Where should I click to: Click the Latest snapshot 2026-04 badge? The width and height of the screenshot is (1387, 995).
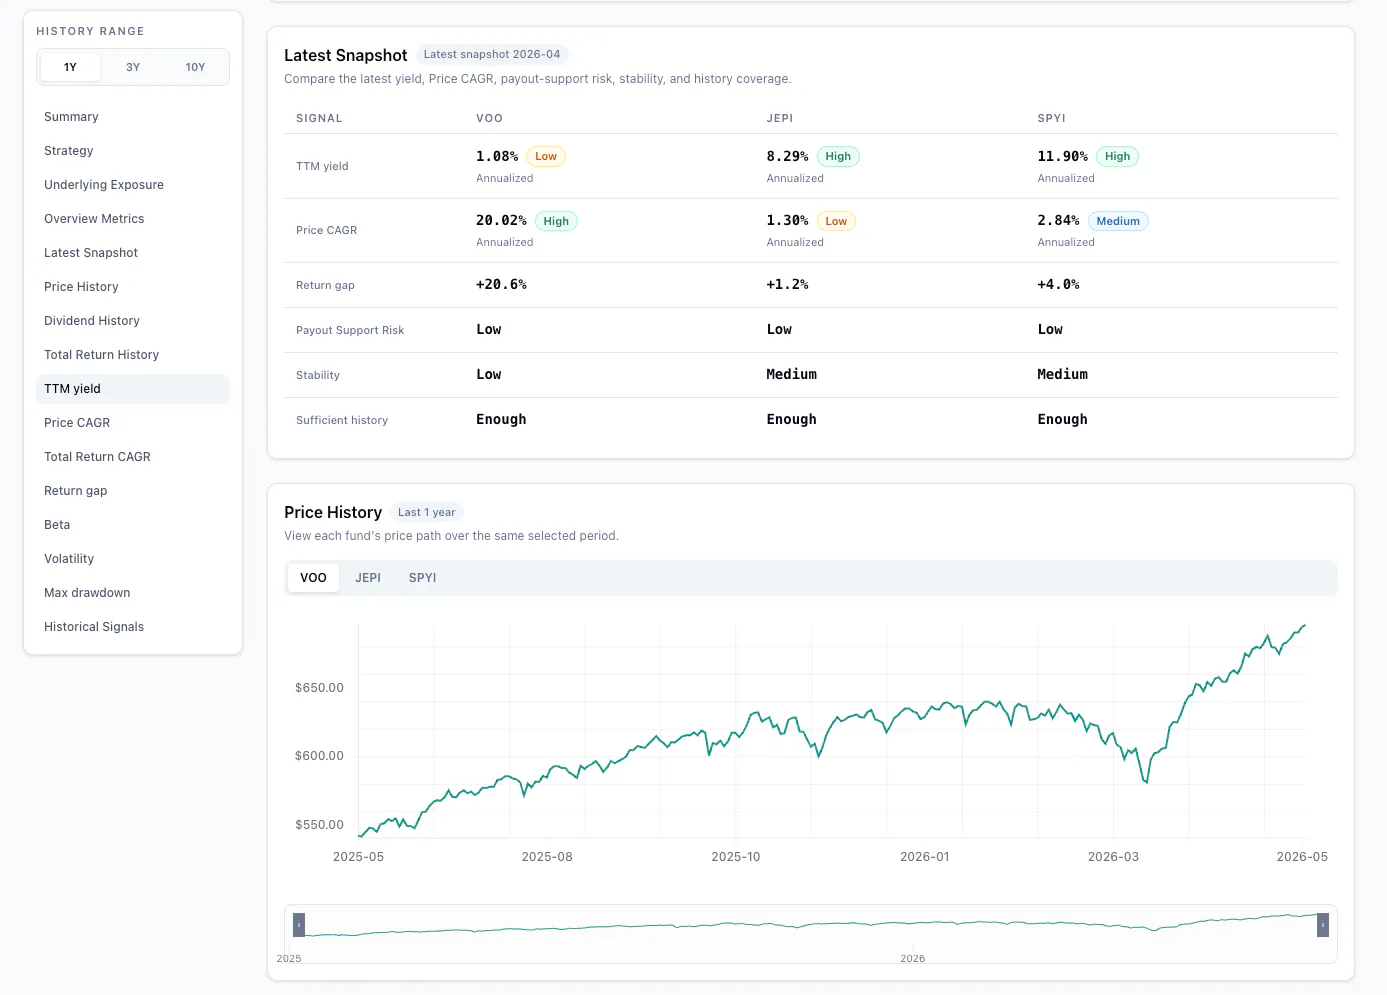492,54
